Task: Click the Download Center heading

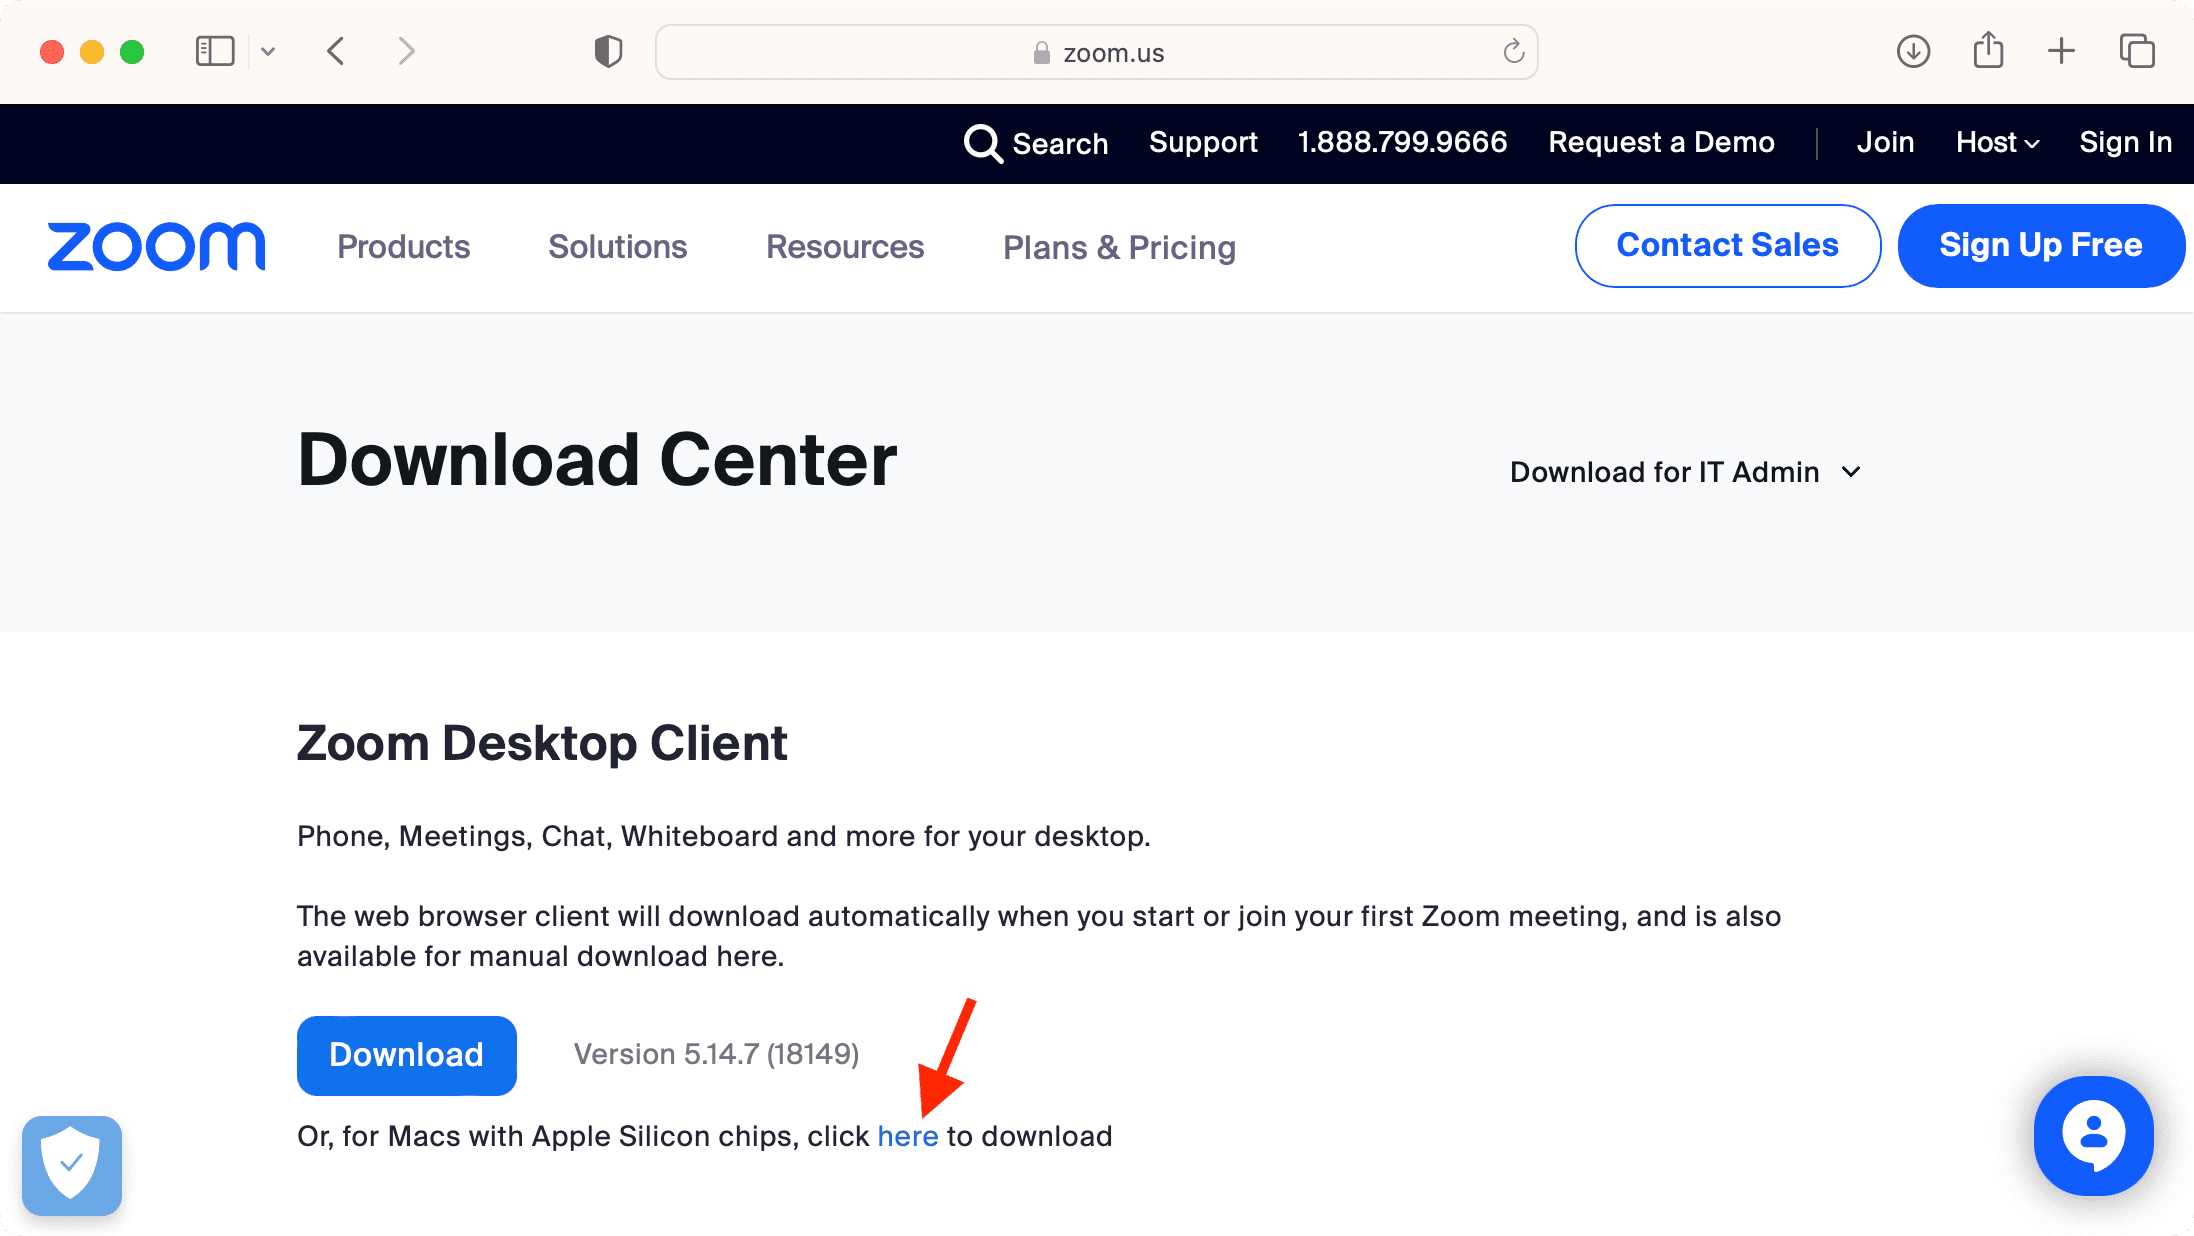Action: (597, 460)
